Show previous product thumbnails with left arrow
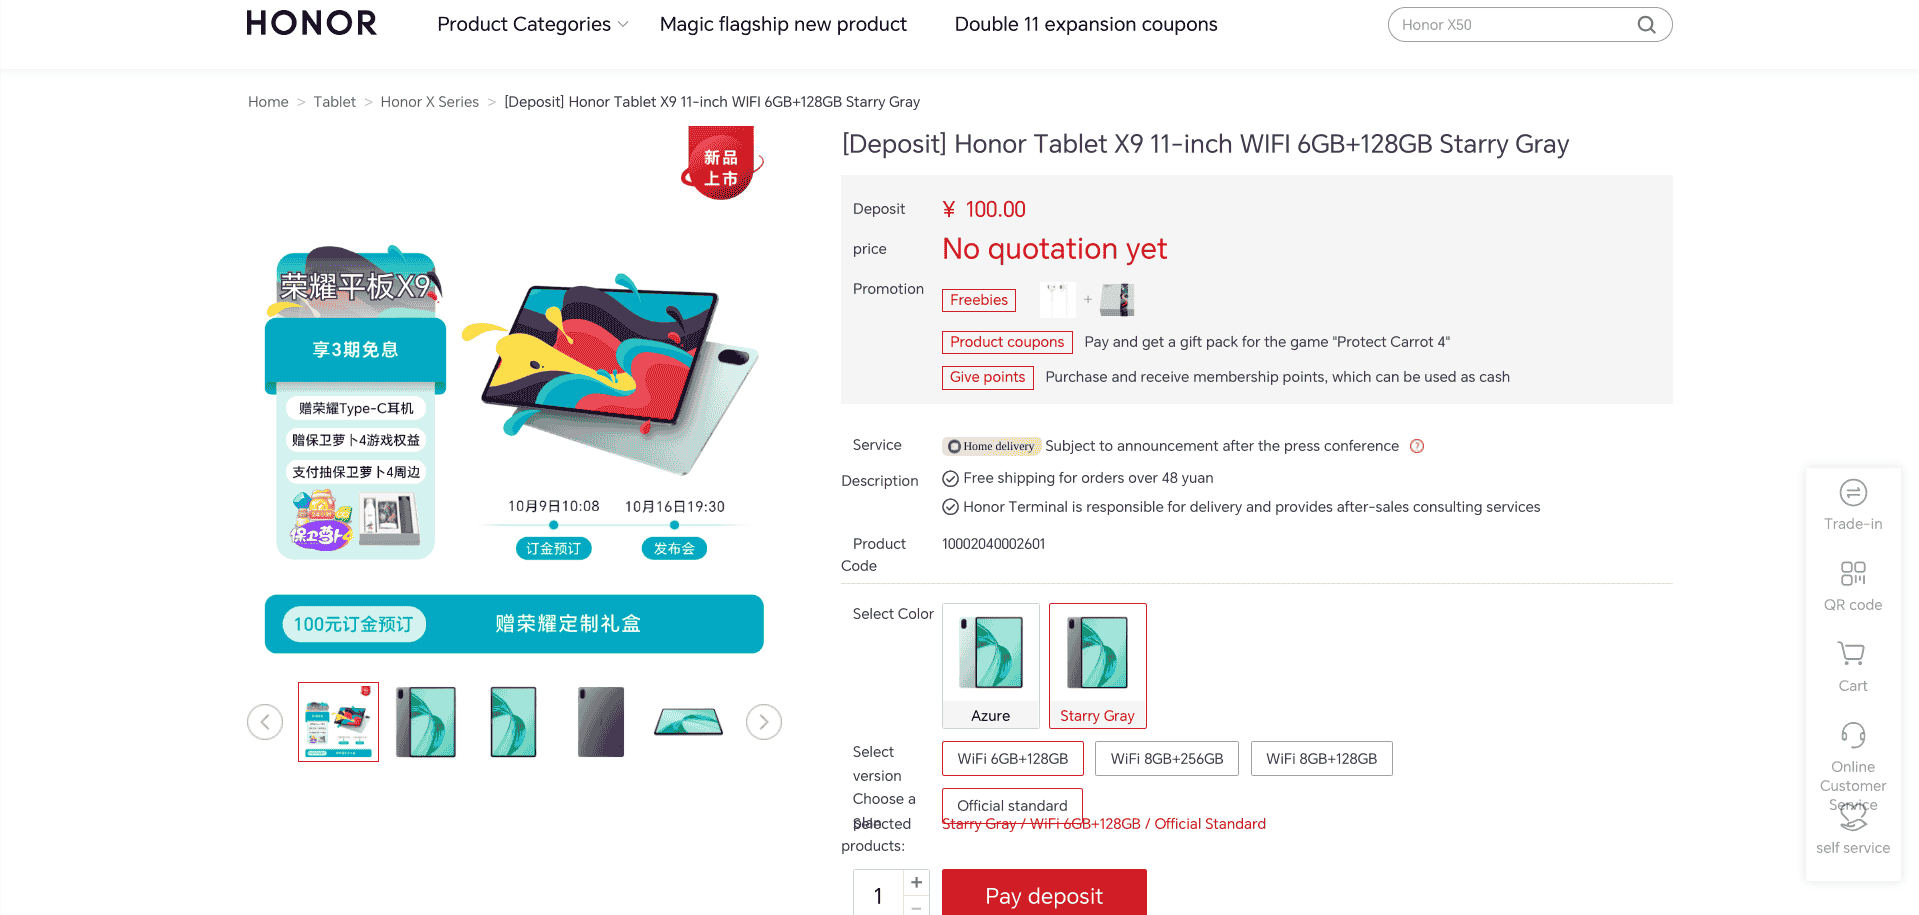 coord(265,722)
